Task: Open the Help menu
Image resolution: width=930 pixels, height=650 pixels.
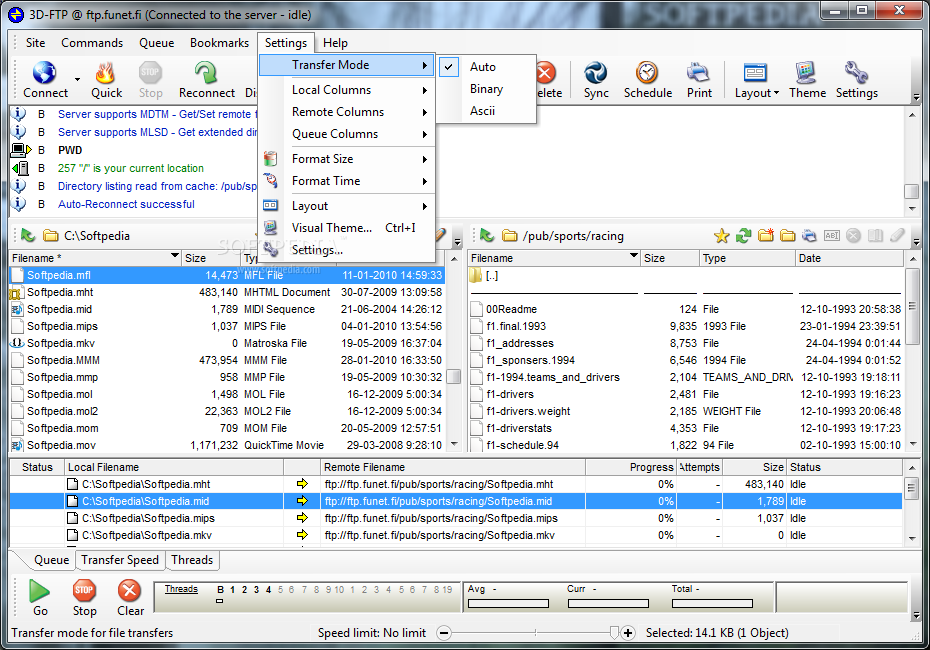Action: [x=335, y=43]
